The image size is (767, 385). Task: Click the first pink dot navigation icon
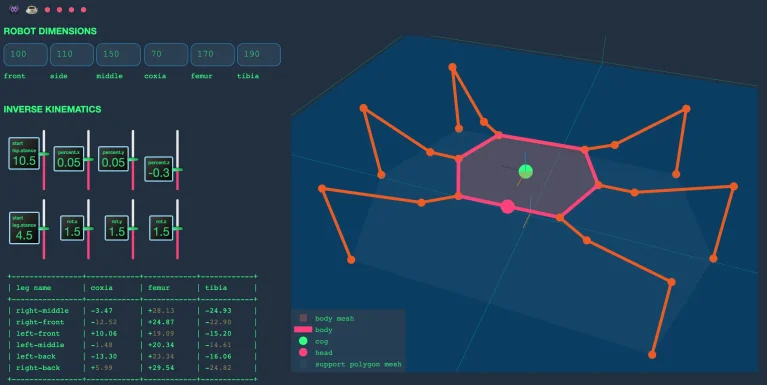click(47, 10)
